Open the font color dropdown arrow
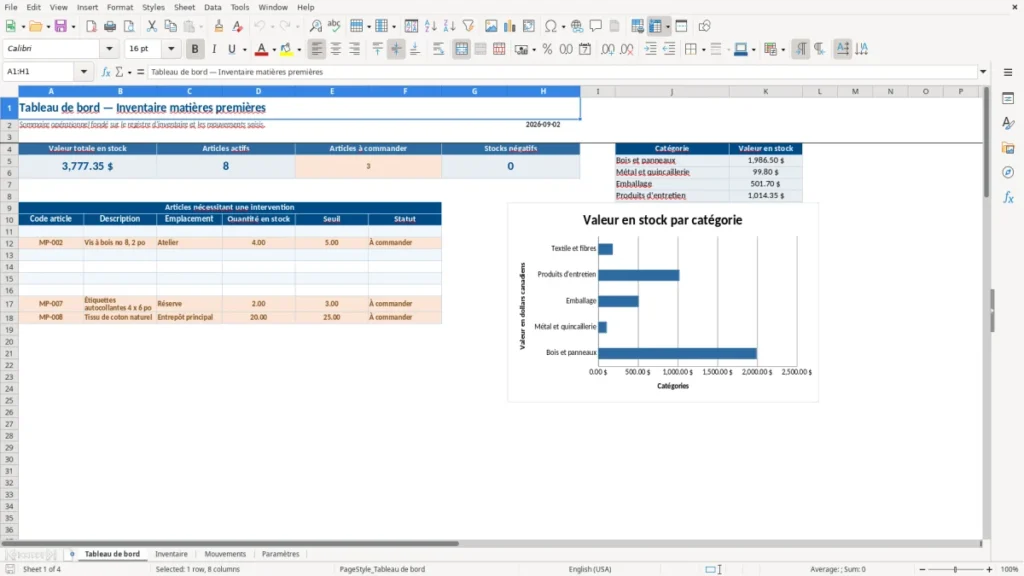This screenshot has height=576, width=1024. [x=274, y=49]
